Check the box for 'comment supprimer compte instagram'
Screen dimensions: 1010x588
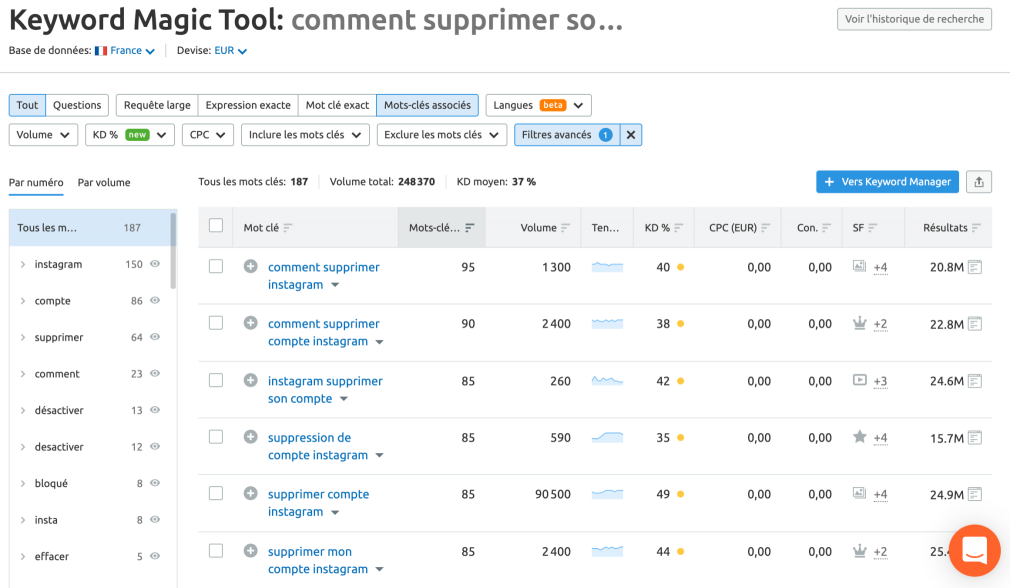(x=216, y=323)
